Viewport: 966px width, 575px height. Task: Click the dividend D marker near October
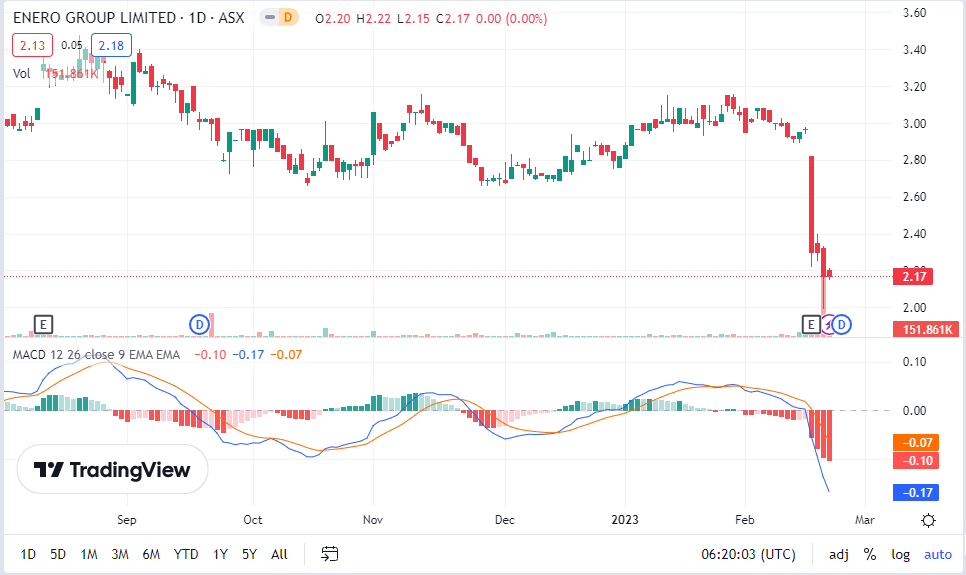[199, 323]
